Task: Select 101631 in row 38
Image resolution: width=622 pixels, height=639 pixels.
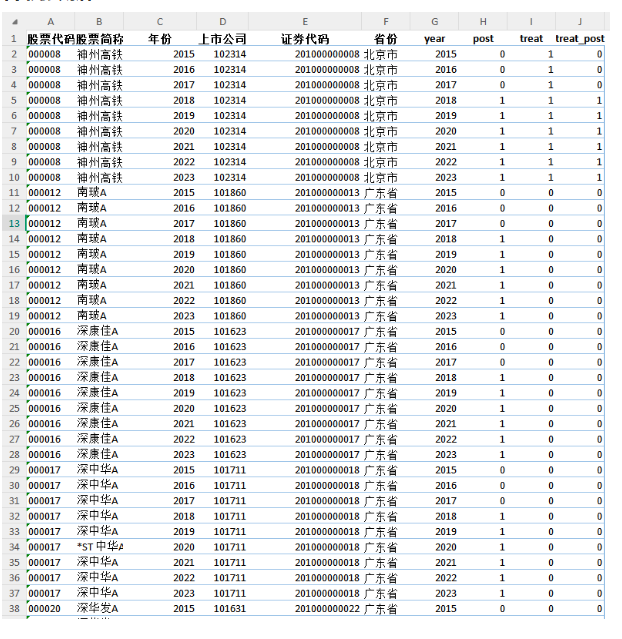Action: tap(223, 608)
